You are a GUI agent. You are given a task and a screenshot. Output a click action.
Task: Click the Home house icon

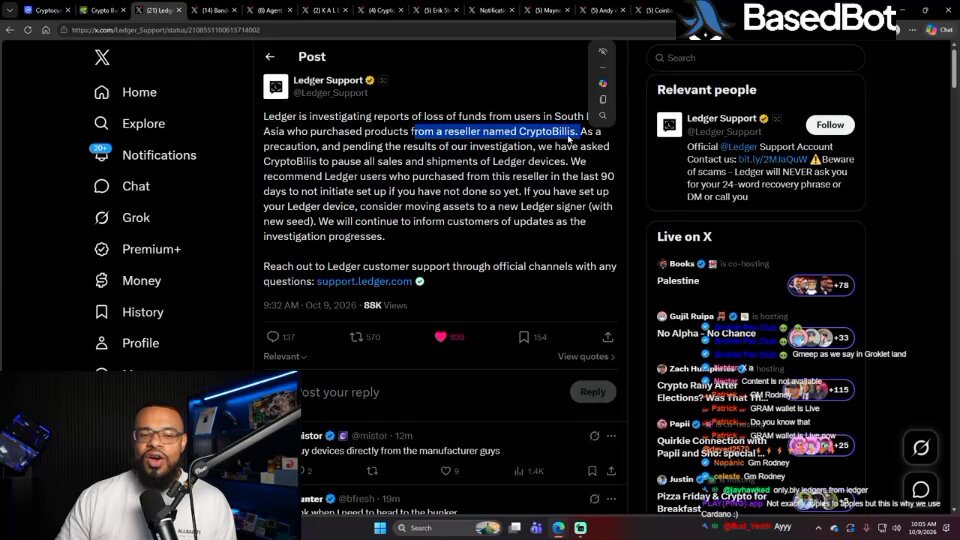[x=102, y=92]
